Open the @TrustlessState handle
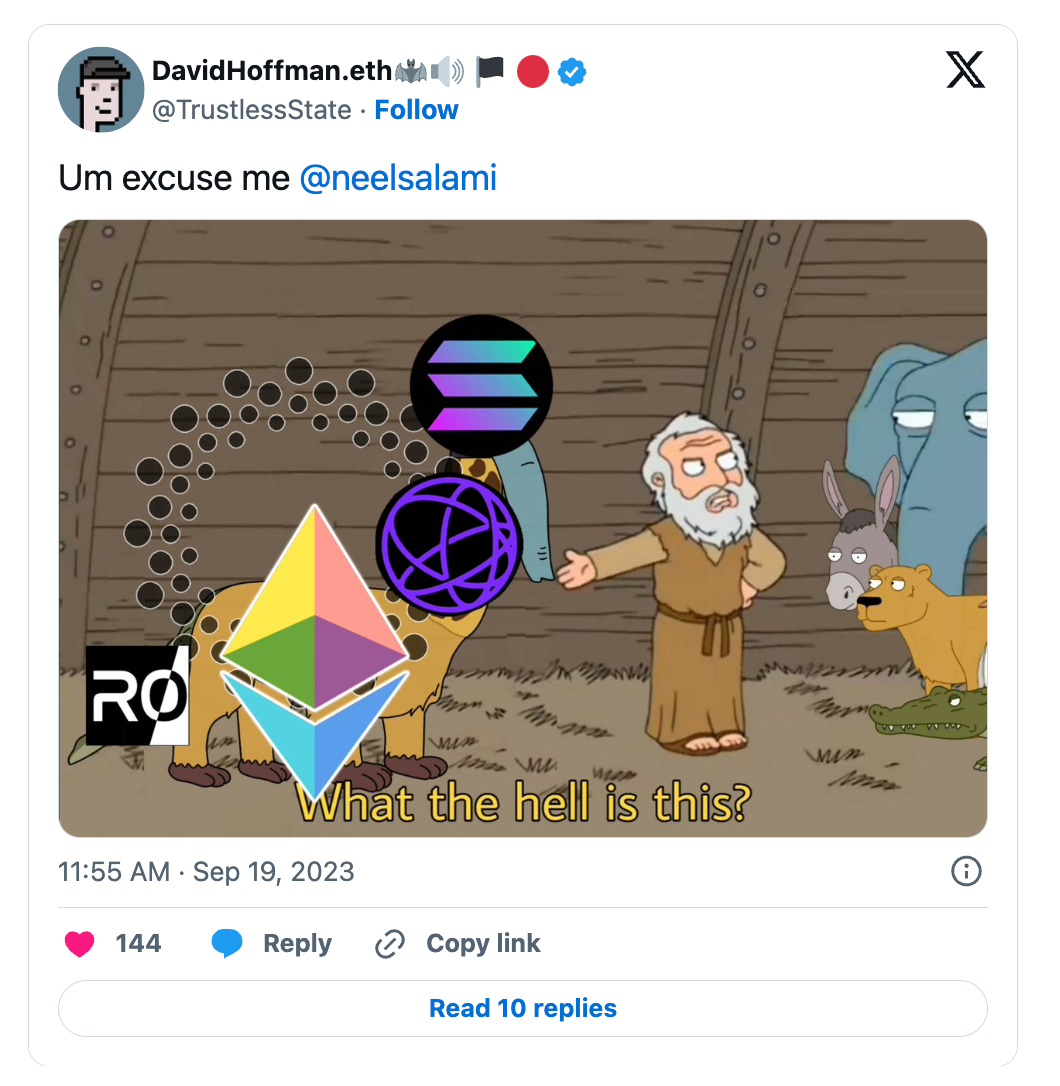The height and width of the screenshot is (1086, 1060). [251, 110]
